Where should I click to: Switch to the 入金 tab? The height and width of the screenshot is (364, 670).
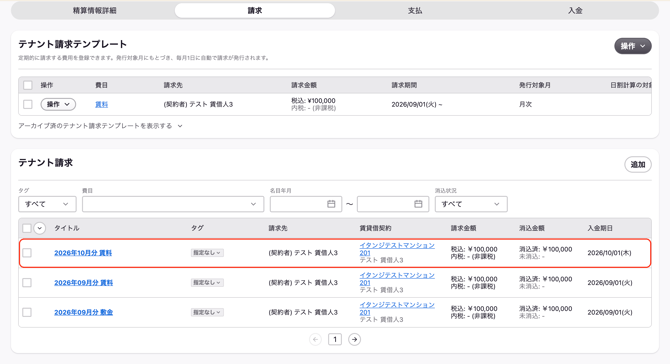point(575,11)
